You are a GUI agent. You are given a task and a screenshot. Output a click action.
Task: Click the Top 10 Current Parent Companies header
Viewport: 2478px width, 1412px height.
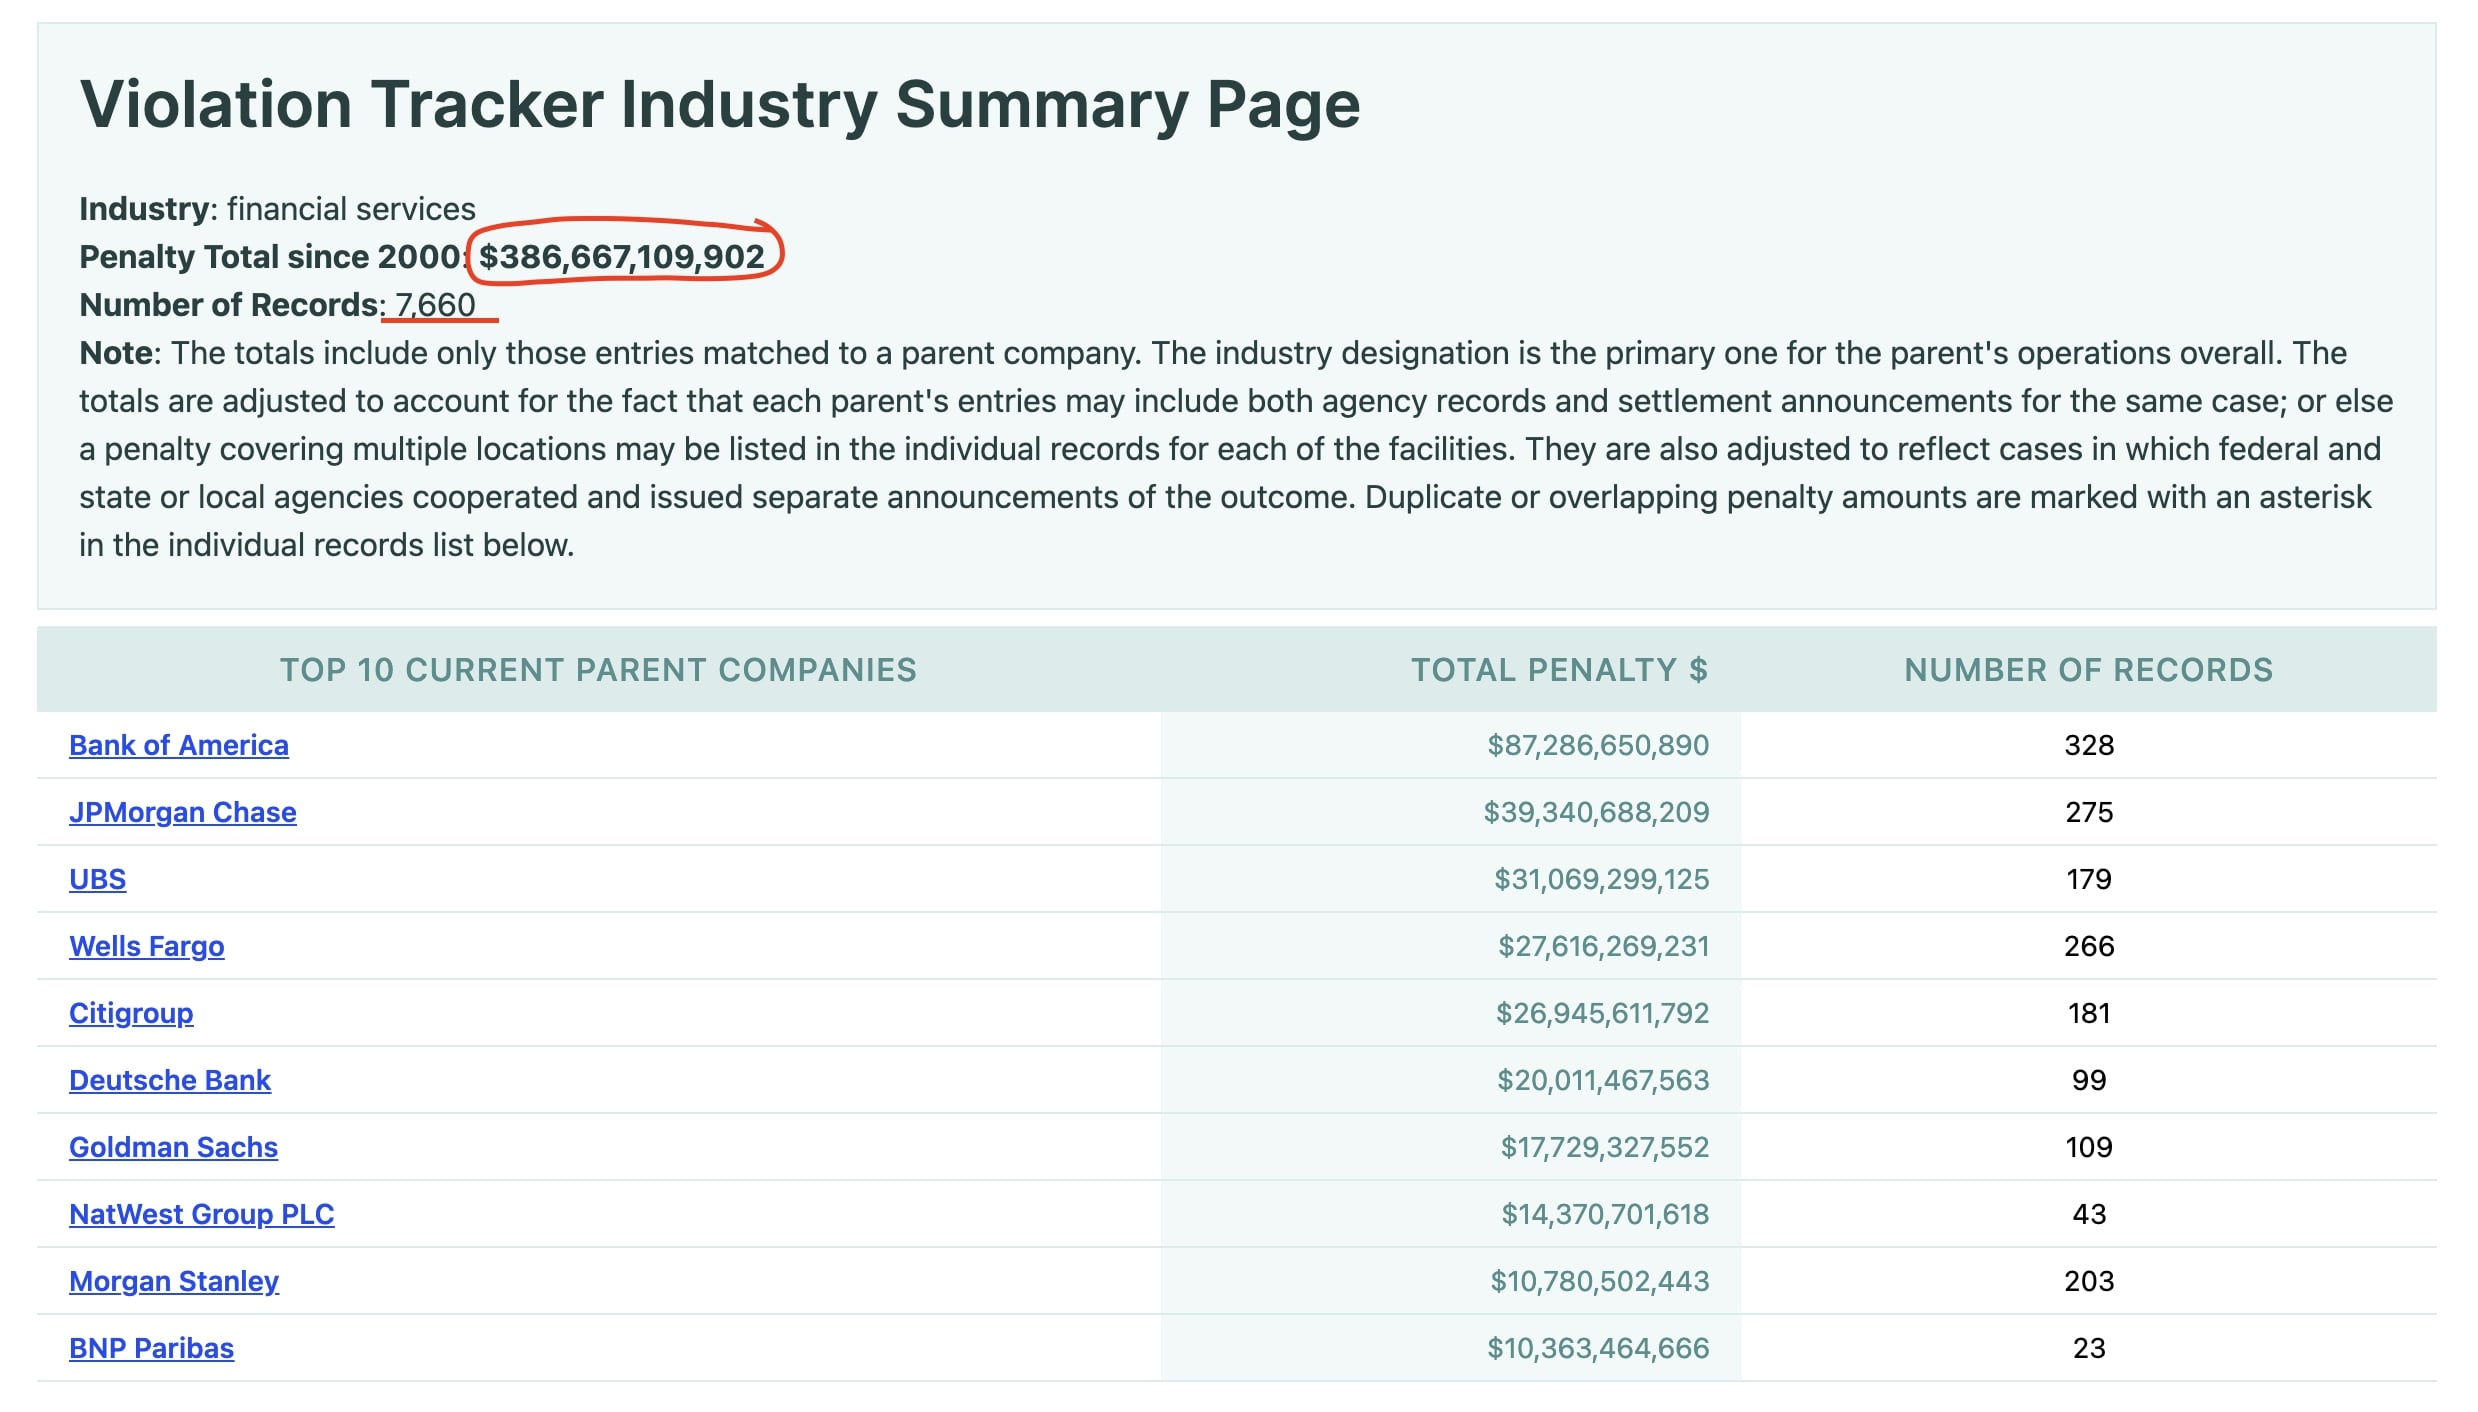coord(598,670)
